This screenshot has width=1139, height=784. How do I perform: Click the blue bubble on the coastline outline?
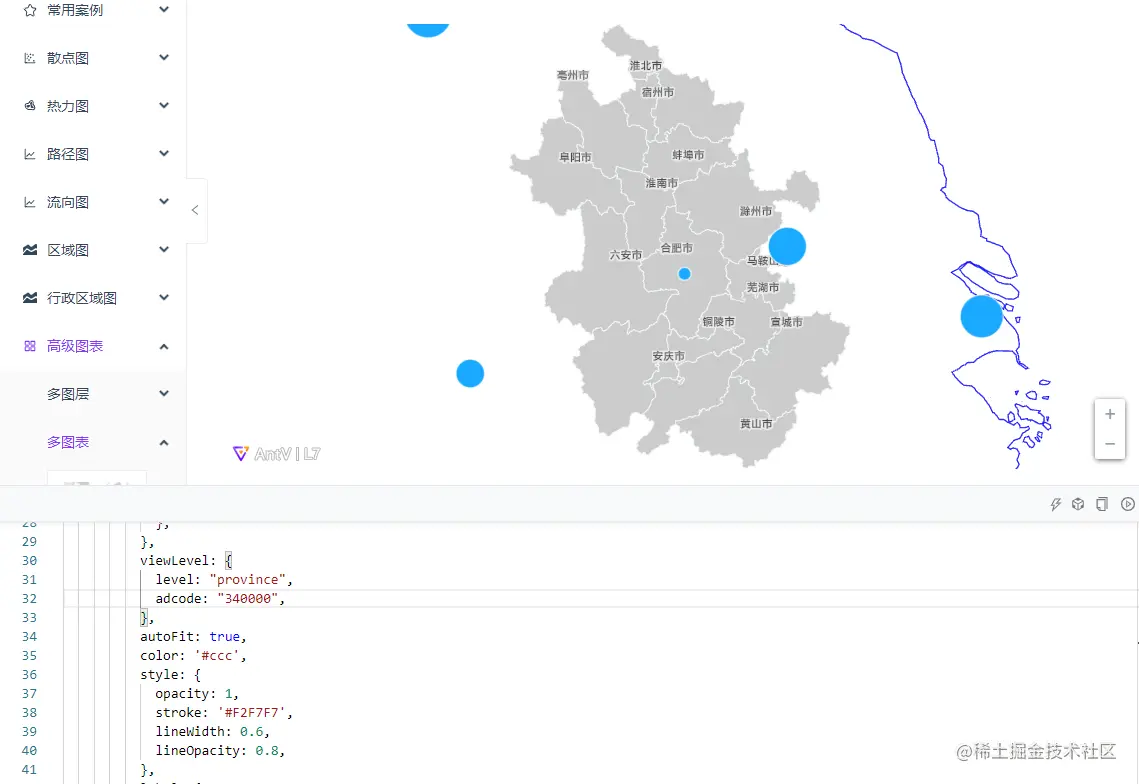coord(981,316)
